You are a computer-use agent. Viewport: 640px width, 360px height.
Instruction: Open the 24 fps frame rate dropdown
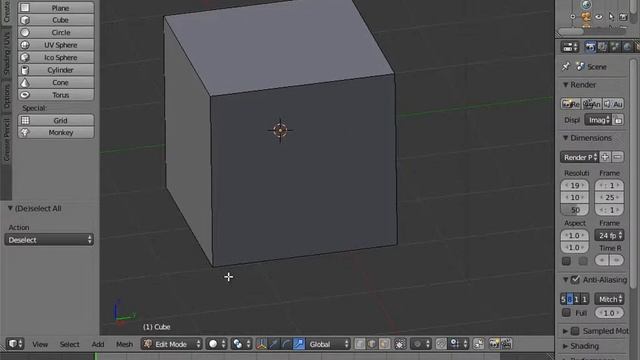[609, 236]
